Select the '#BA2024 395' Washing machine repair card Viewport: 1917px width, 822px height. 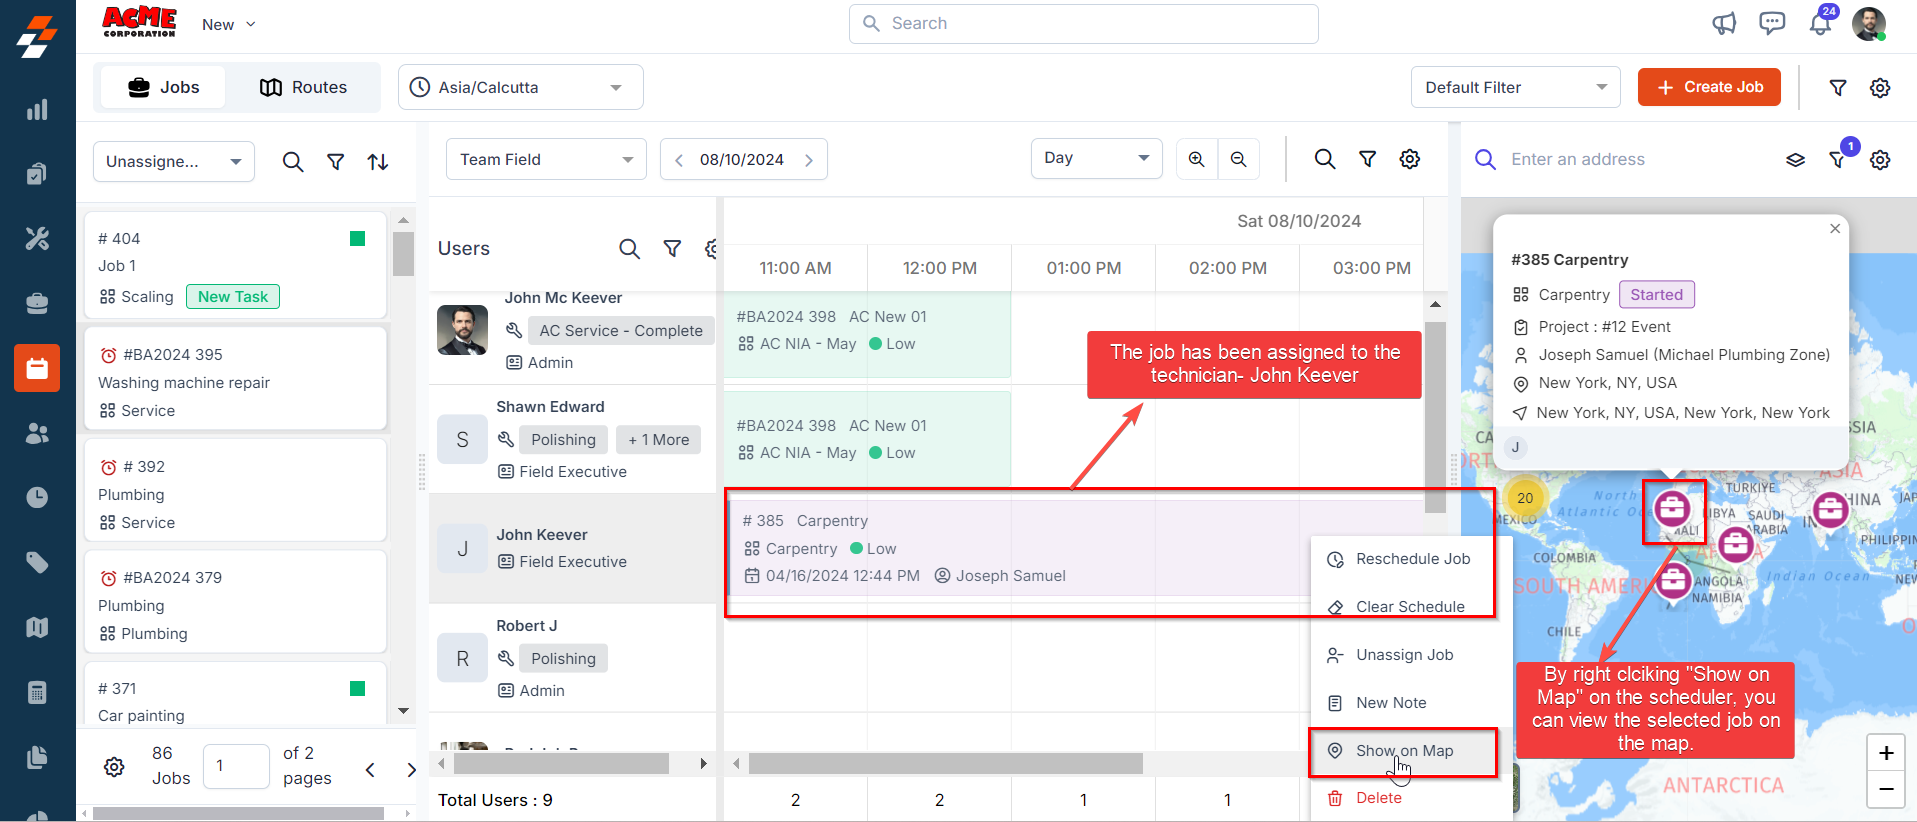(x=236, y=379)
